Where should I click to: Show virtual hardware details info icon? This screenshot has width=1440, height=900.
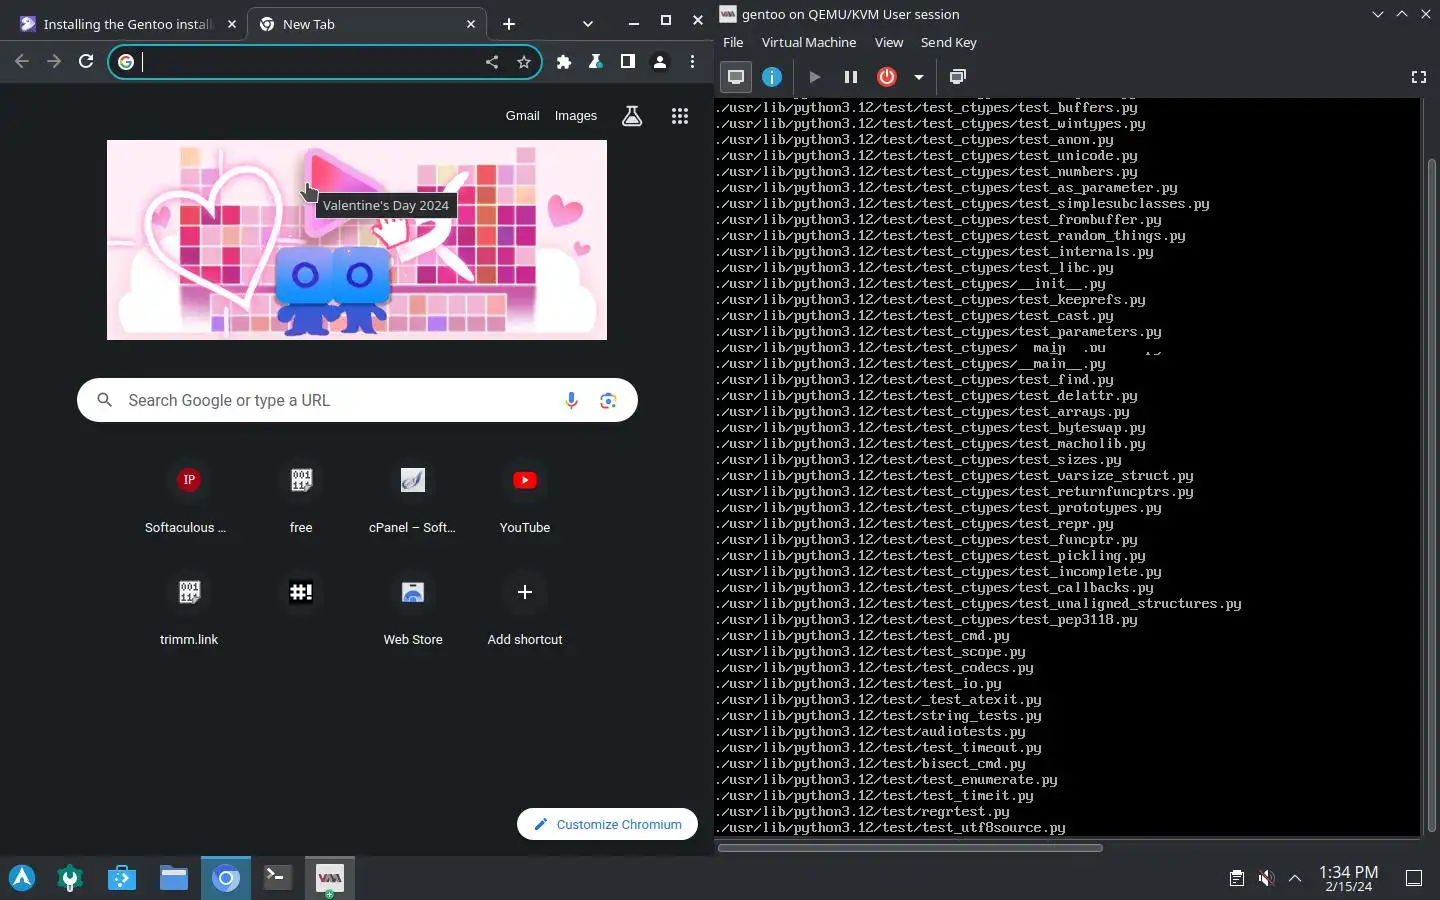[772, 77]
